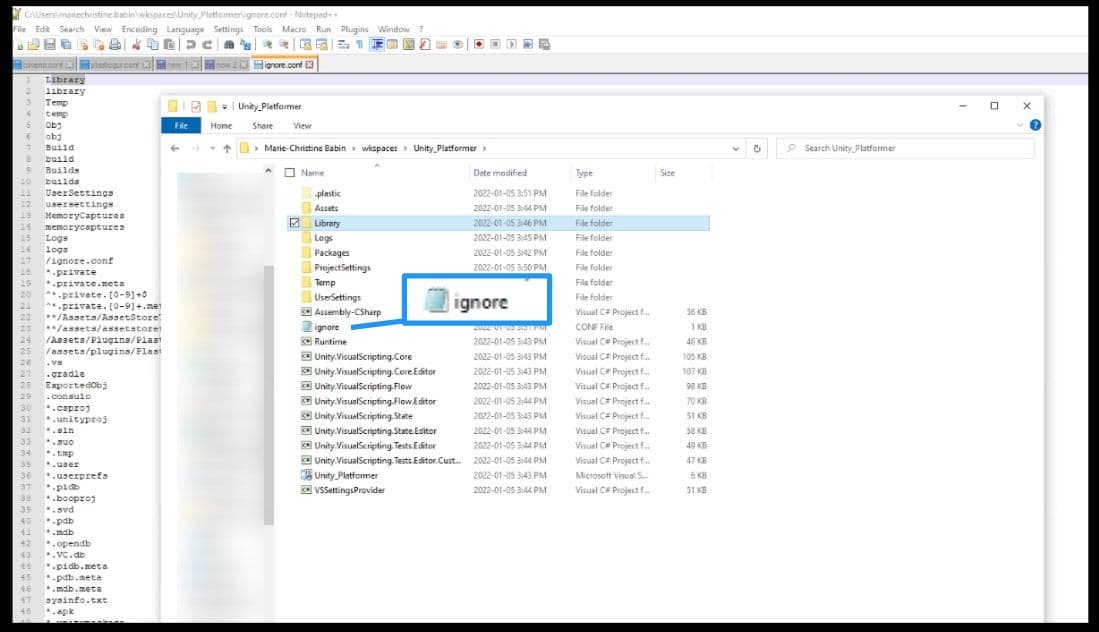This screenshot has height=632, width=1099.
Task: Open the quick access toolbar dropdown
Action: click(x=222, y=106)
